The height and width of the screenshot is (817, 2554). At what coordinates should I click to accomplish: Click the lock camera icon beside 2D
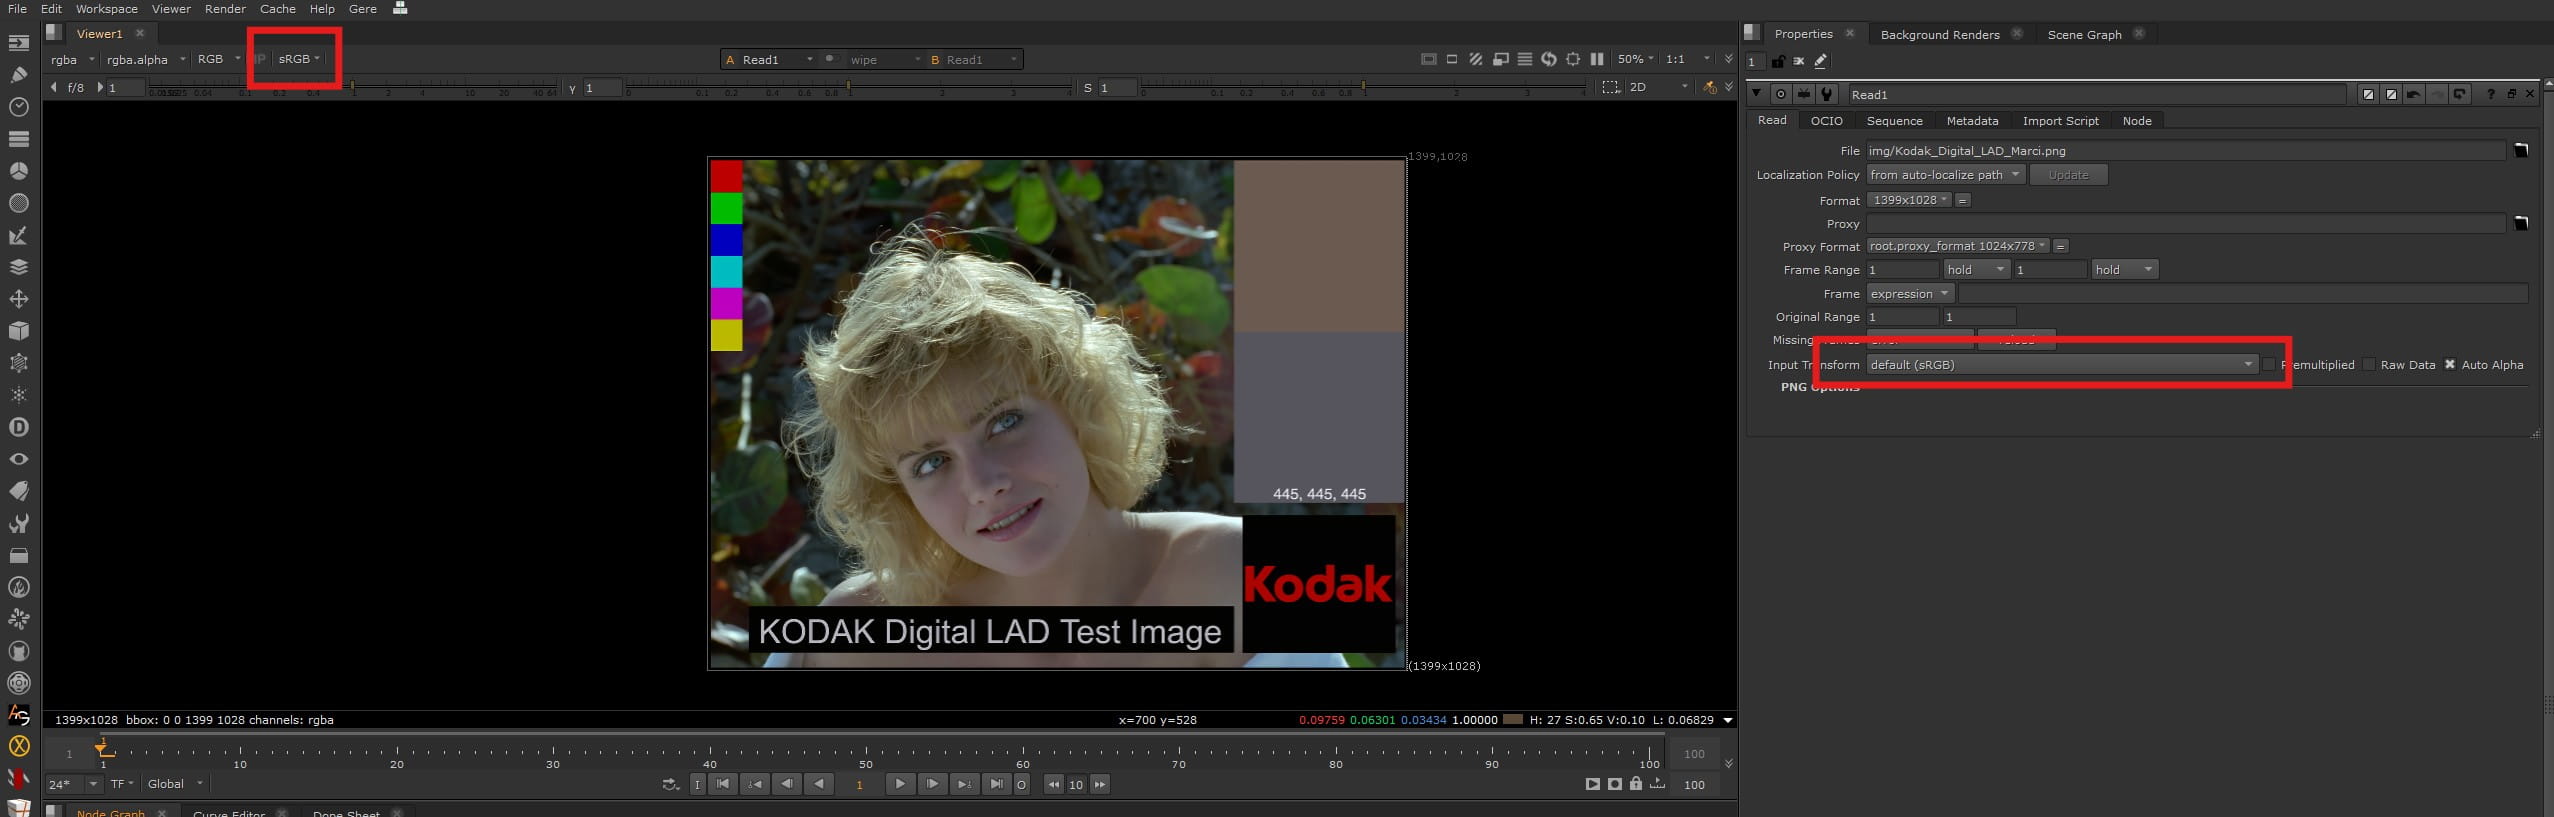click(1710, 87)
